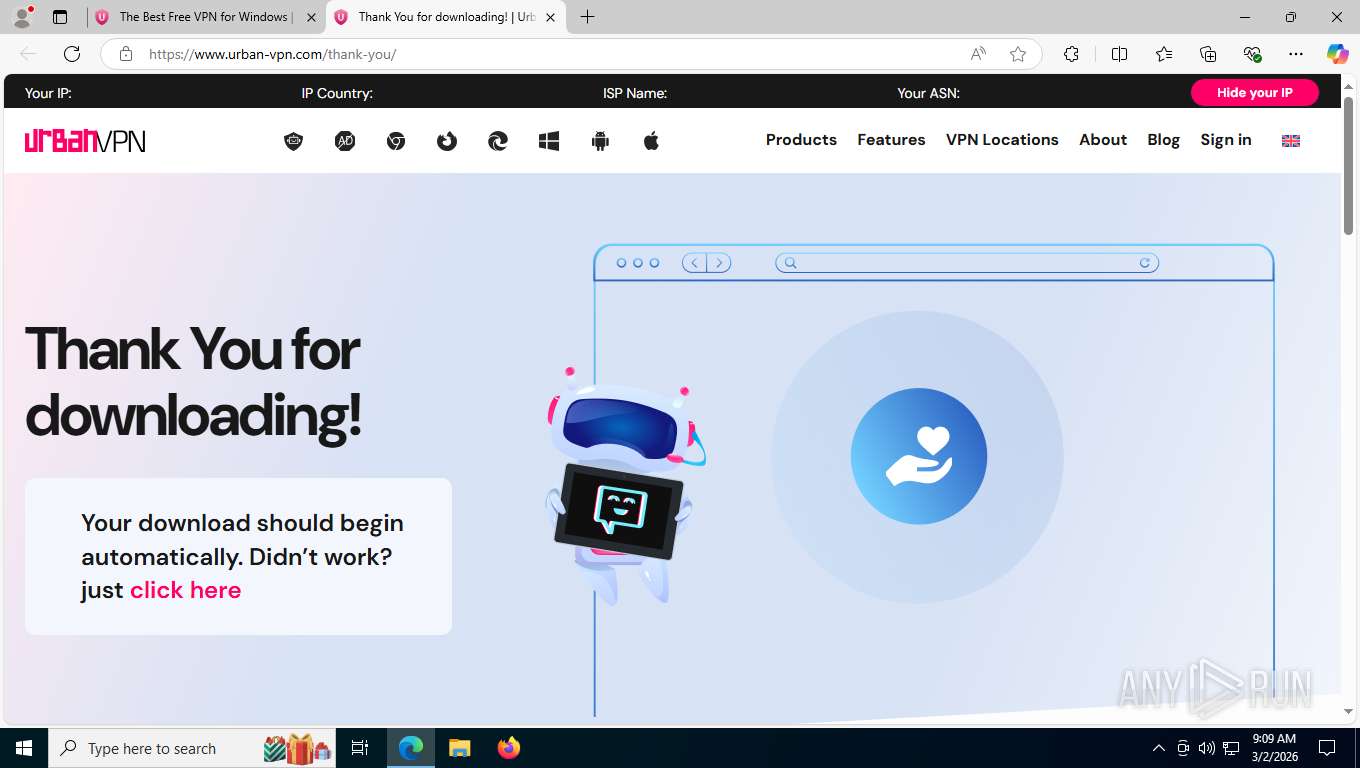The width and height of the screenshot is (1360, 768).
Task: Open the volume control
Action: tap(1207, 748)
